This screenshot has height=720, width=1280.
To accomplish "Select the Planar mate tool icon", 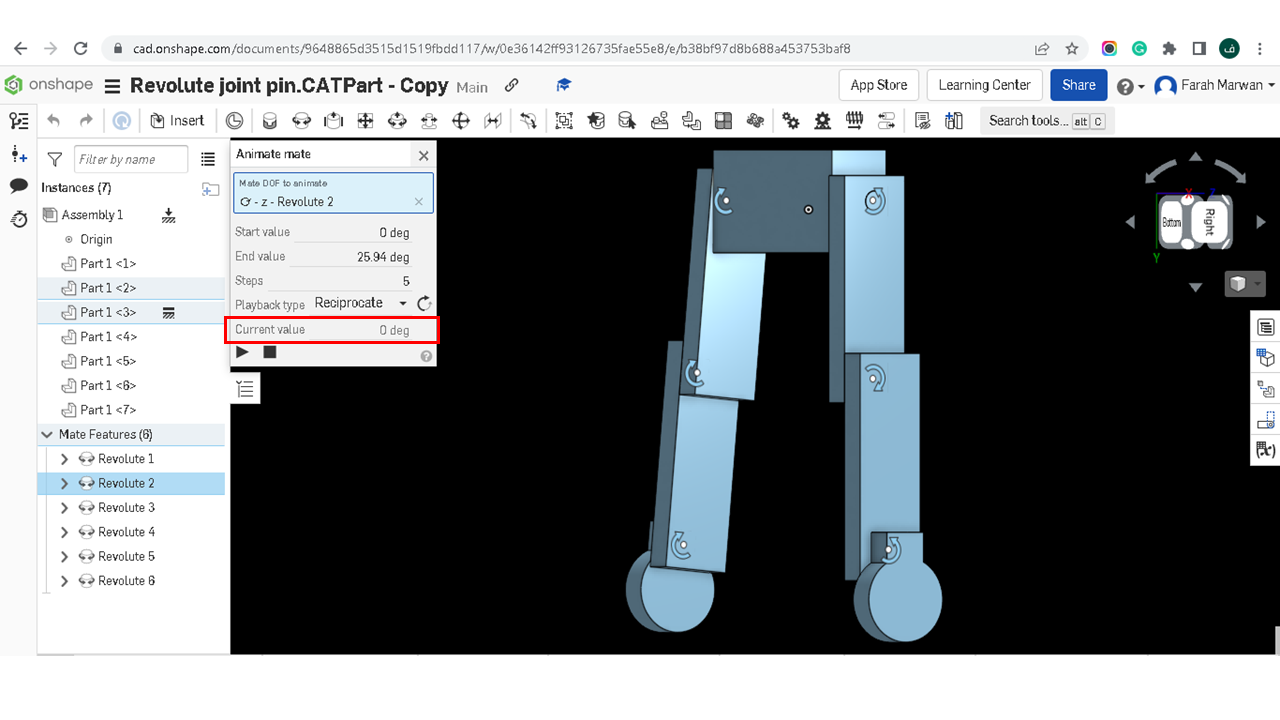I will click(x=365, y=121).
